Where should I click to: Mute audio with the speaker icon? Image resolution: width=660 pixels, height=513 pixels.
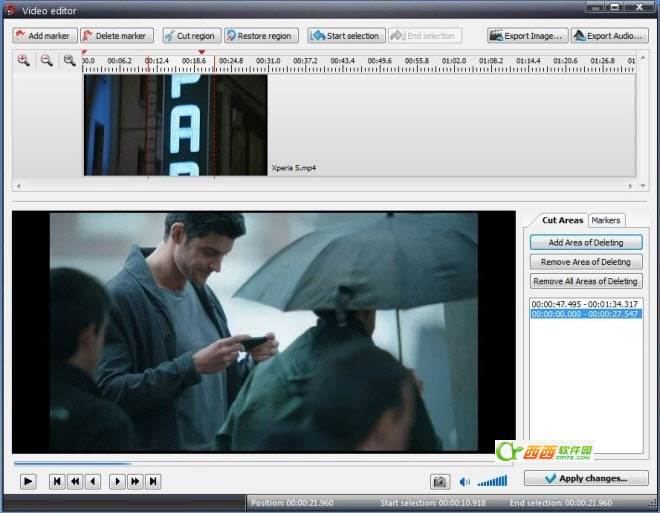click(x=465, y=482)
